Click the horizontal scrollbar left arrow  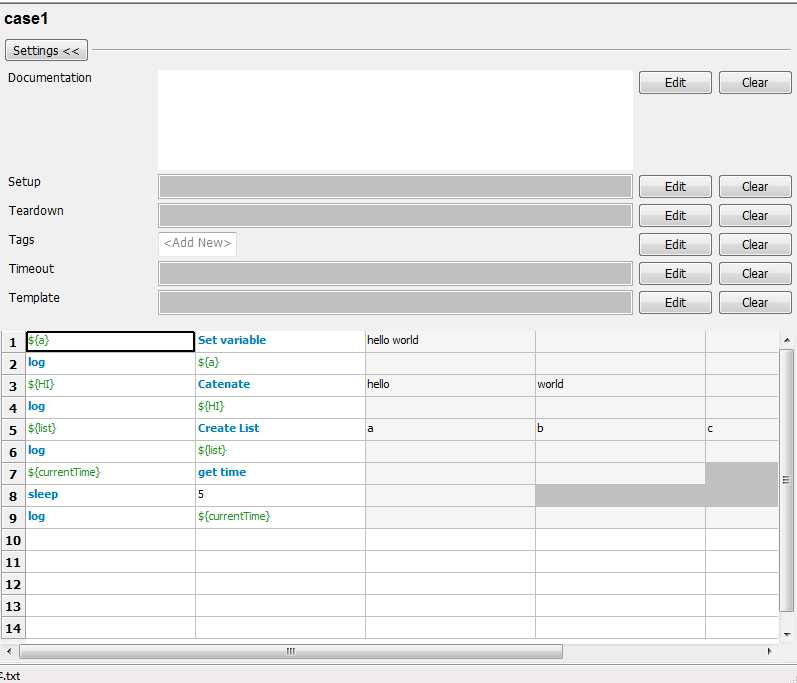coord(9,651)
